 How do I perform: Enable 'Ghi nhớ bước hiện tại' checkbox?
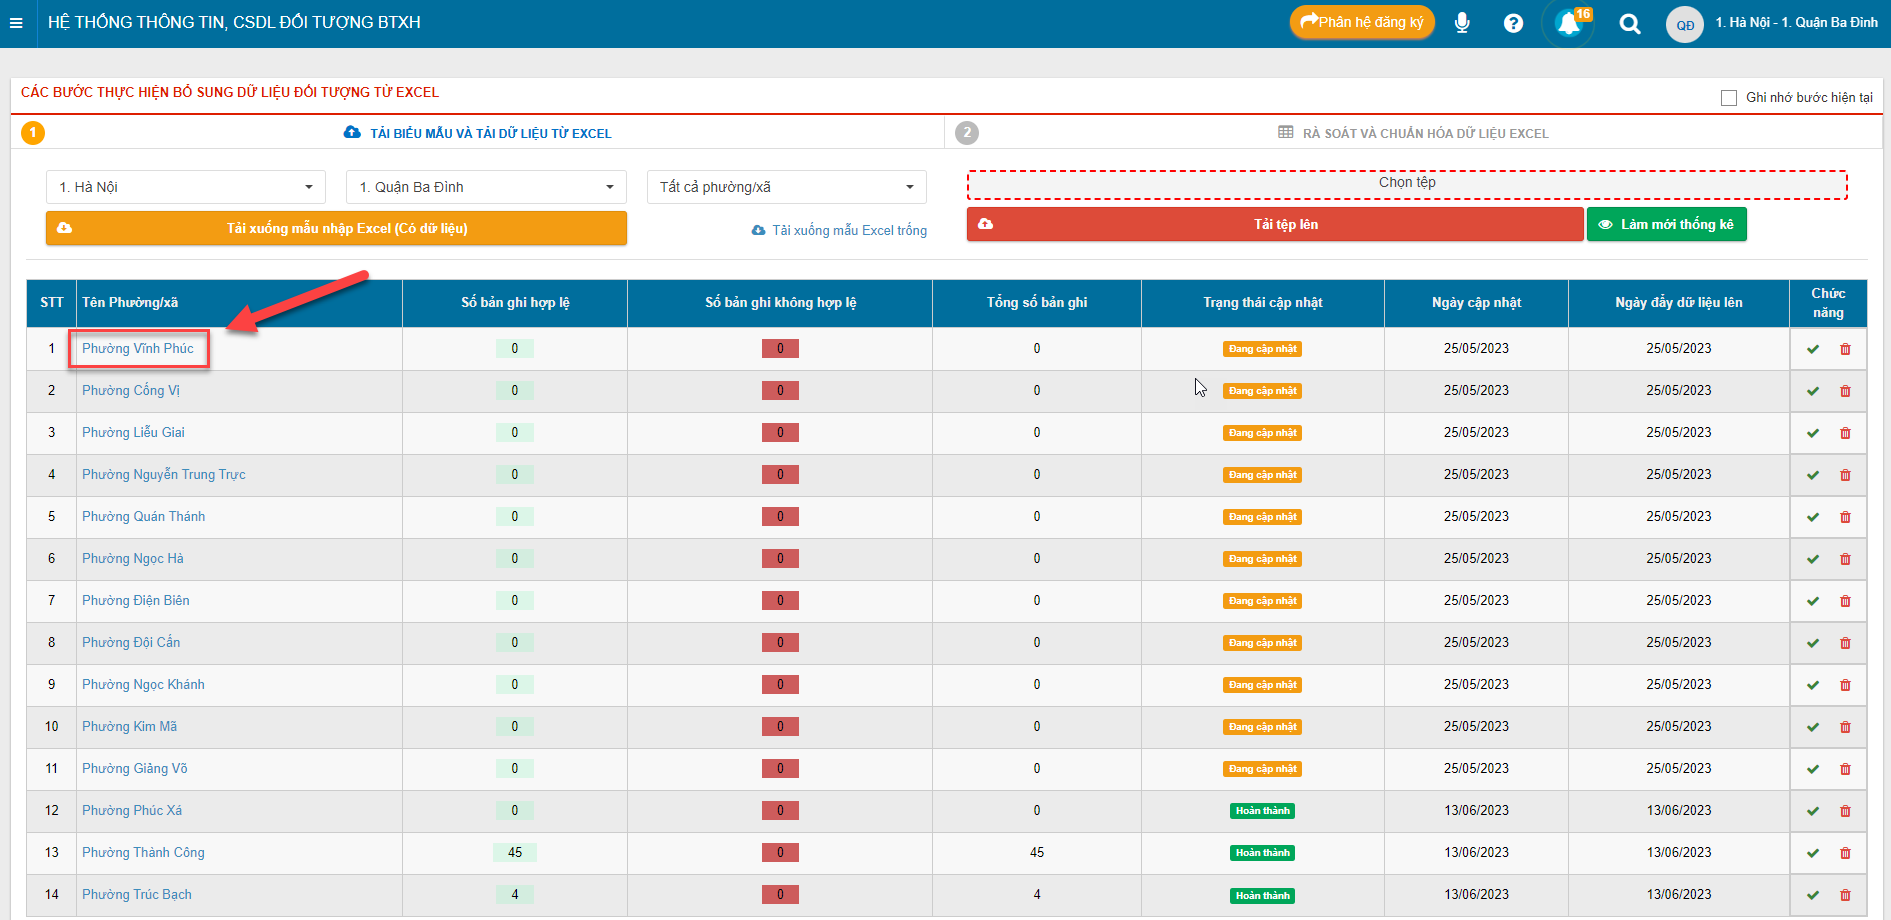[x=1729, y=98]
